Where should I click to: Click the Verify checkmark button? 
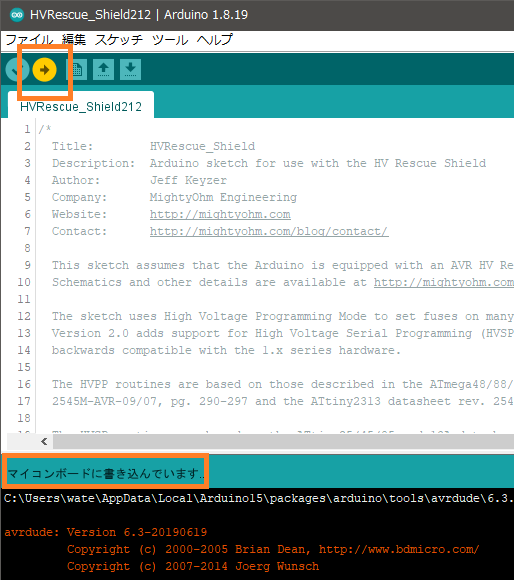(x=17, y=70)
